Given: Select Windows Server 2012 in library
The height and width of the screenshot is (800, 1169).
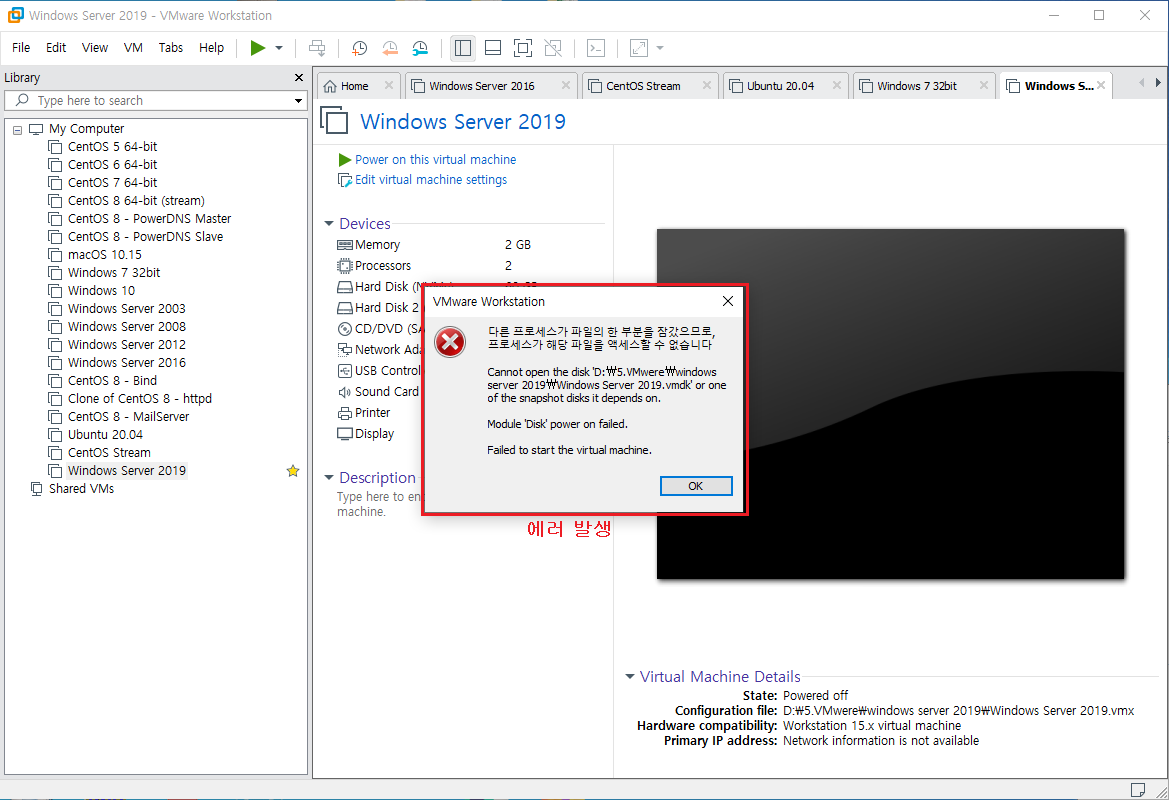Looking at the screenshot, I should [127, 344].
